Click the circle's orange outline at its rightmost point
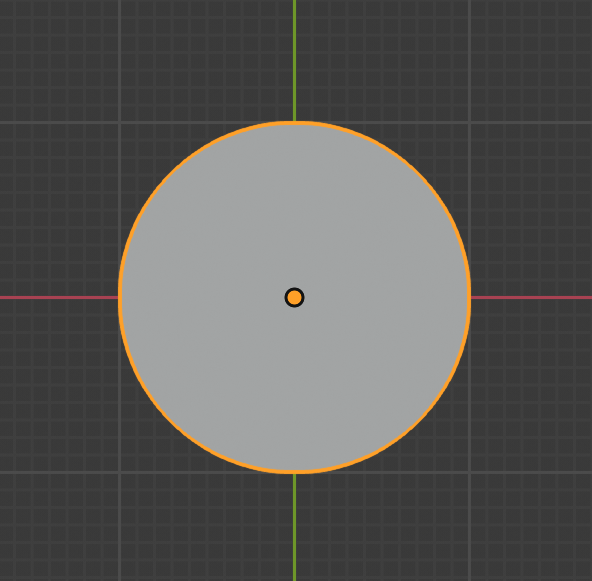This screenshot has height=581, width=592. (x=469, y=297)
